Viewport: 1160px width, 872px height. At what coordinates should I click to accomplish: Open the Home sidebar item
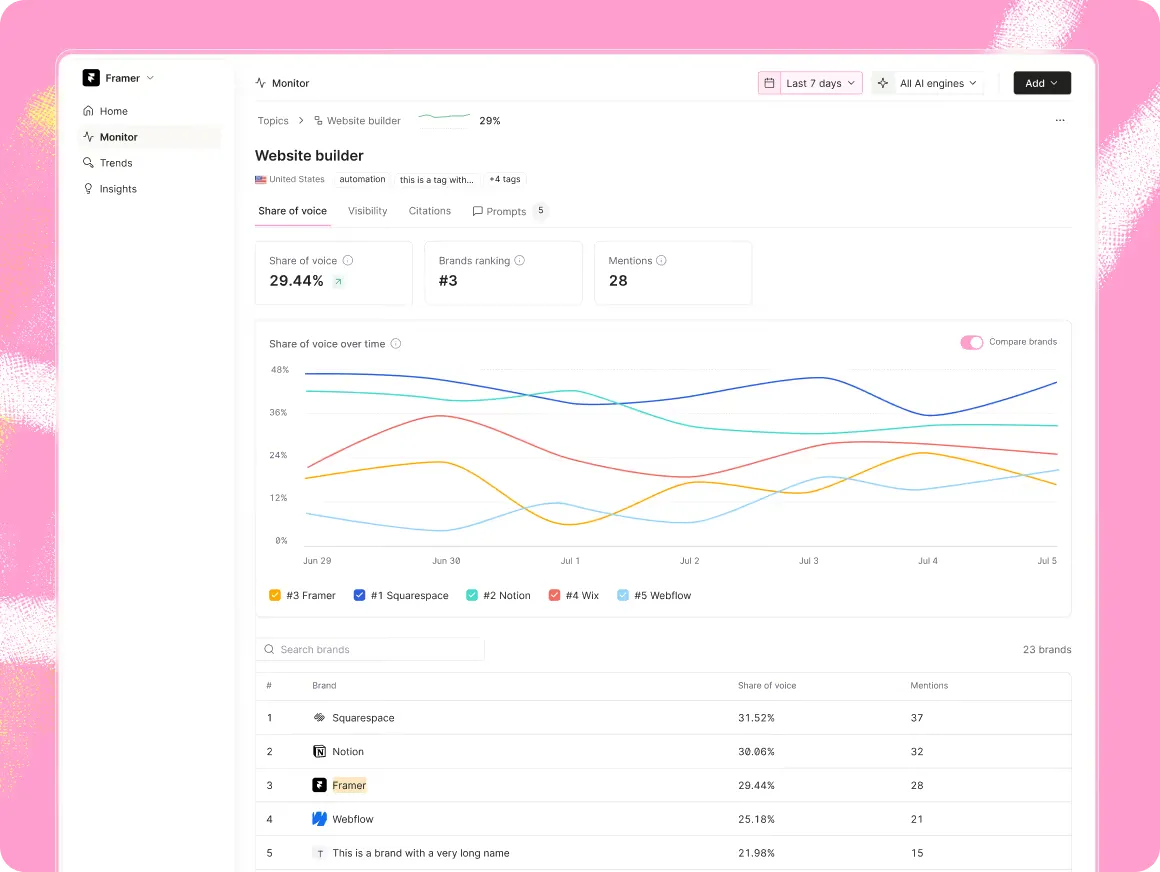point(150,111)
